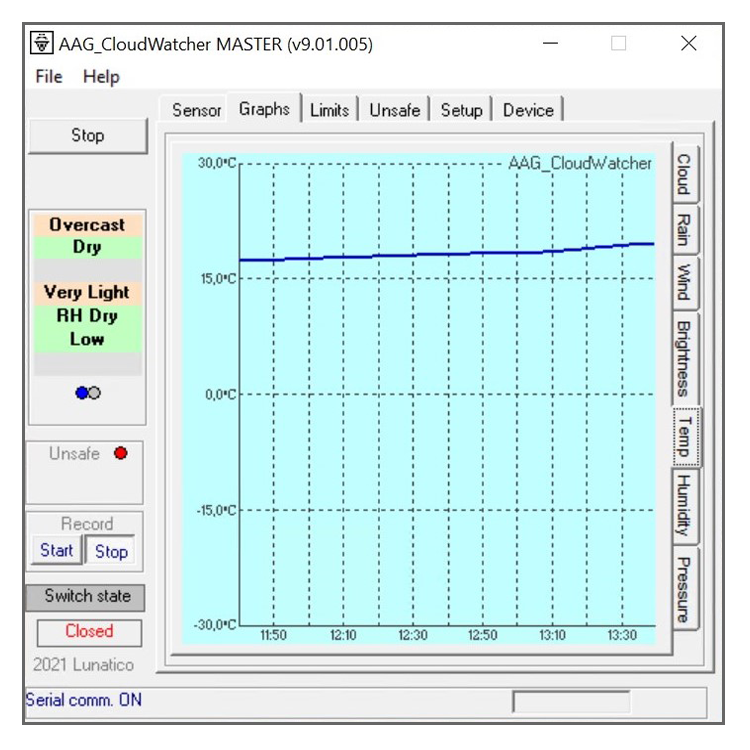The height and width of the screenshot is (750, 750).
Task: Click the Dry rain condition label
Action: pyautogui.click(x=87, y=247)
